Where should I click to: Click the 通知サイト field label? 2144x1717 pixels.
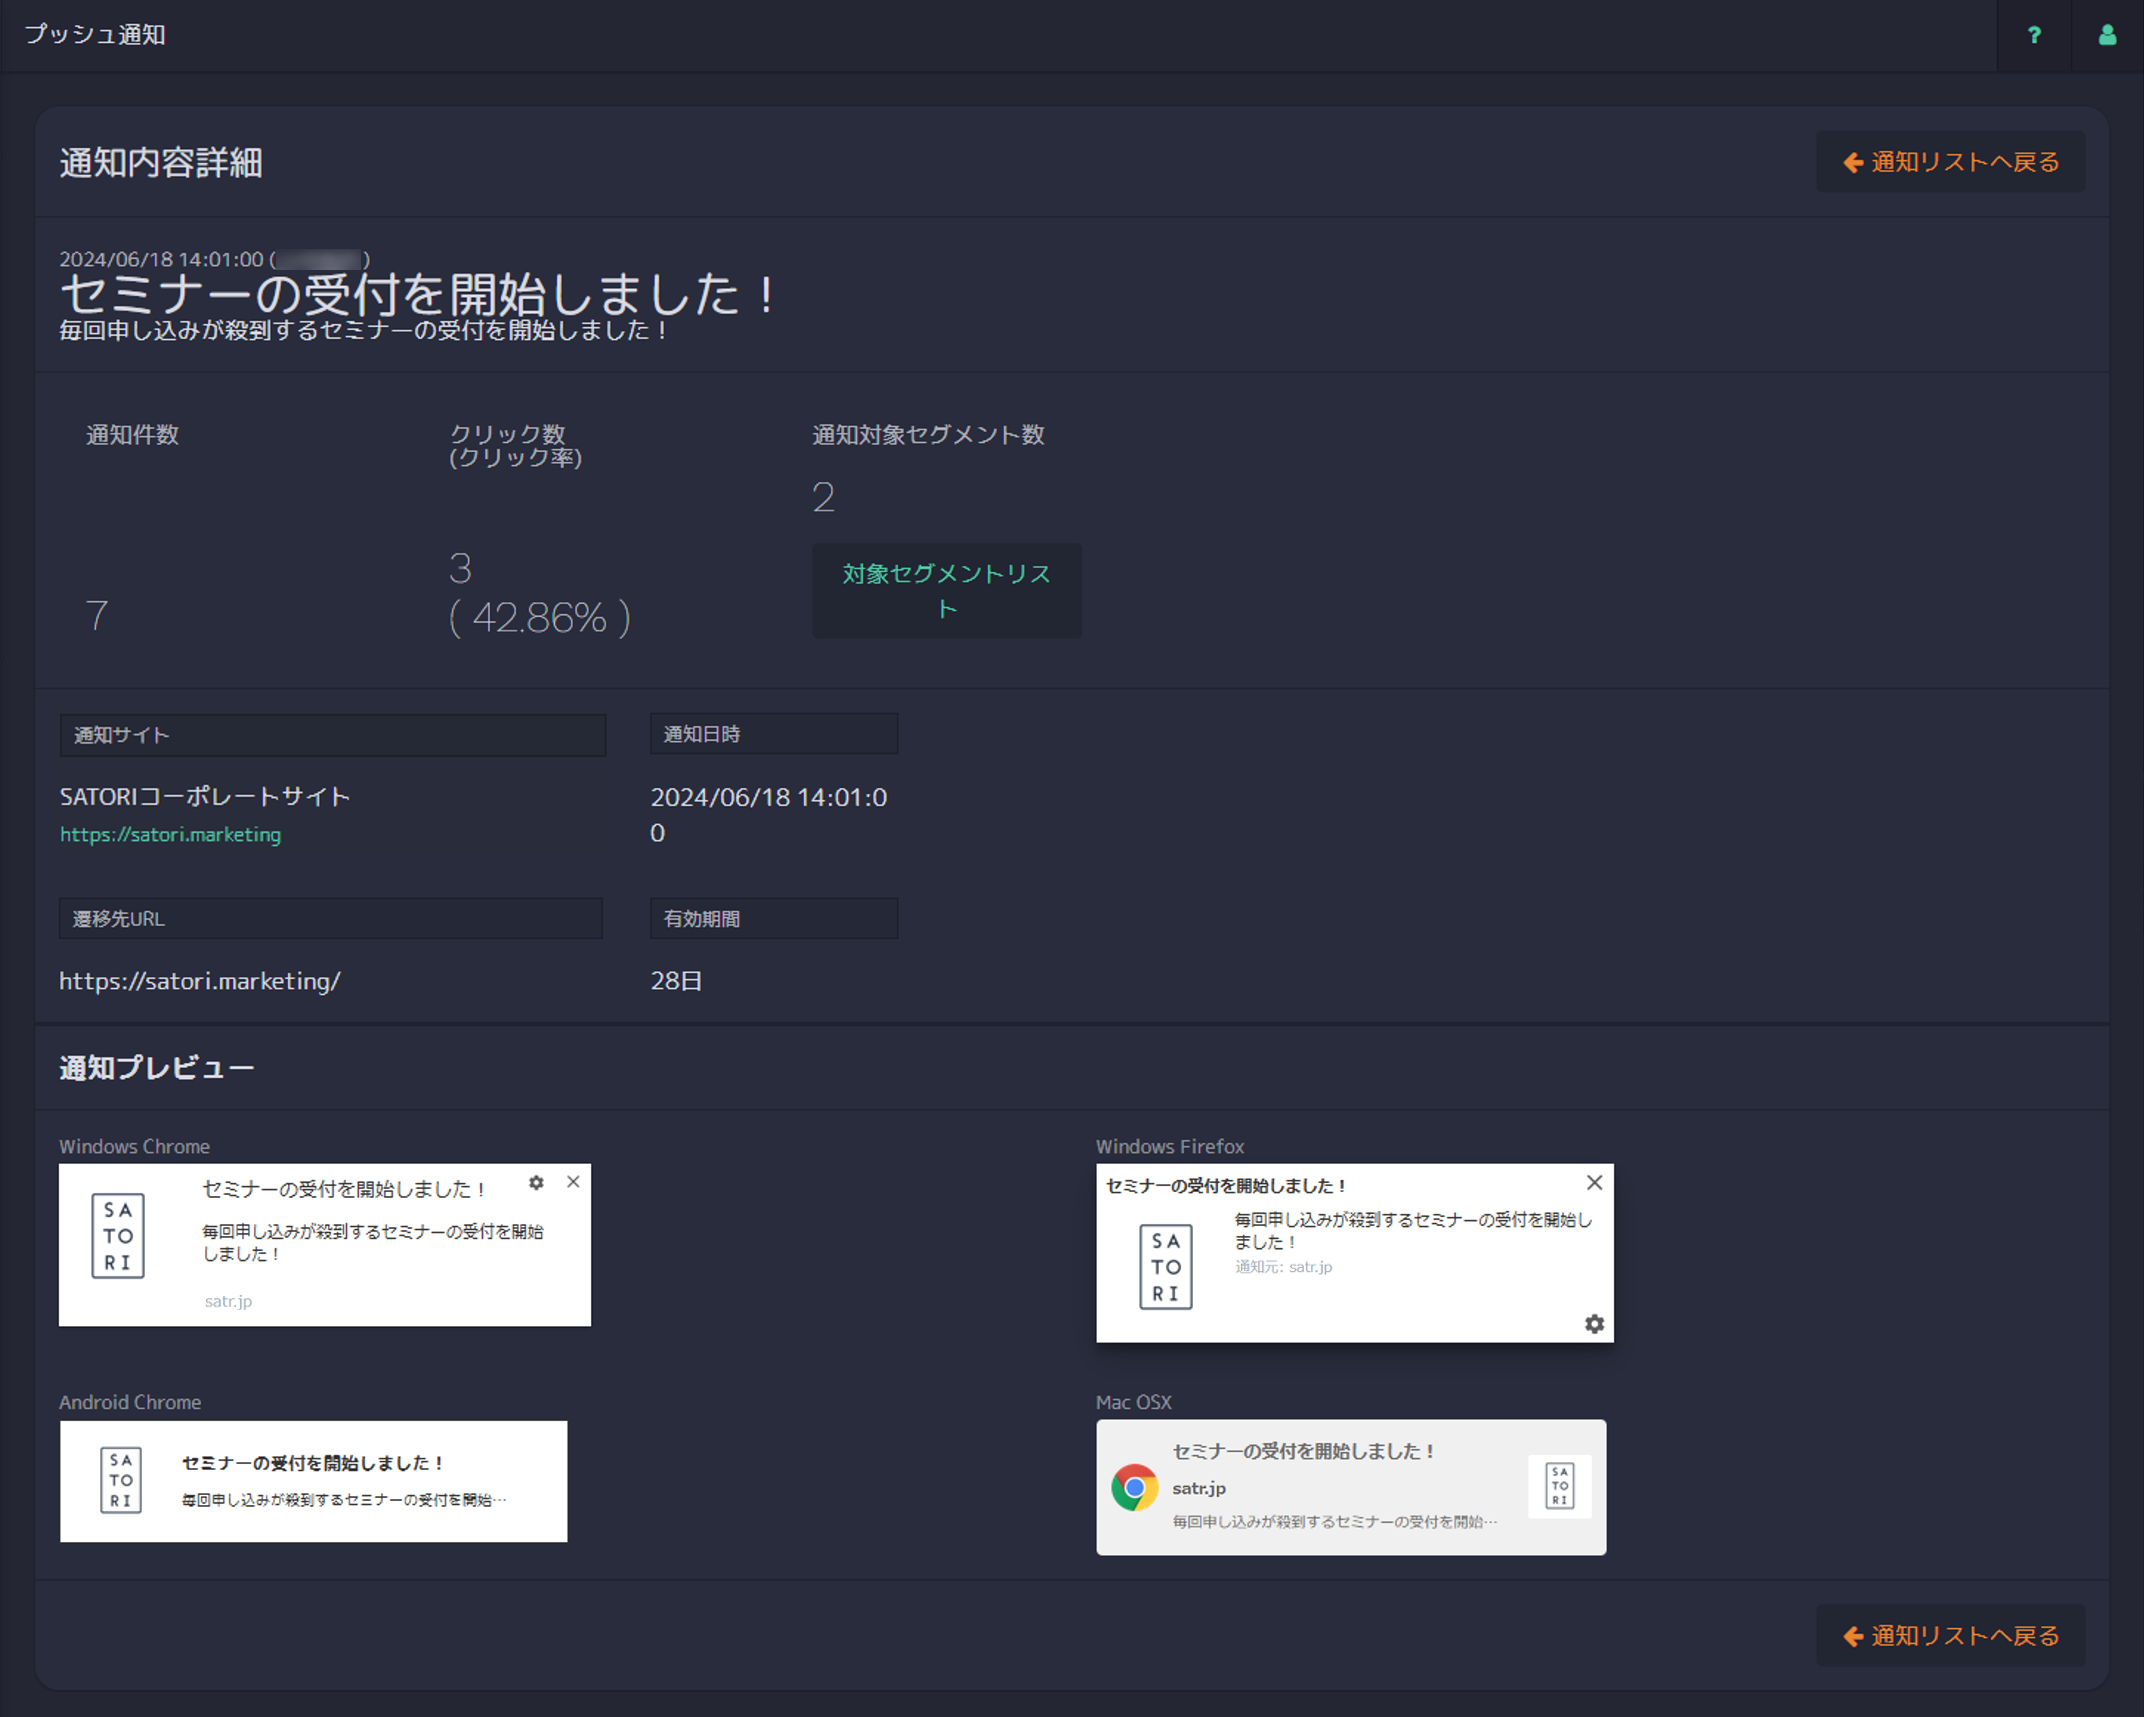point(332,735)
